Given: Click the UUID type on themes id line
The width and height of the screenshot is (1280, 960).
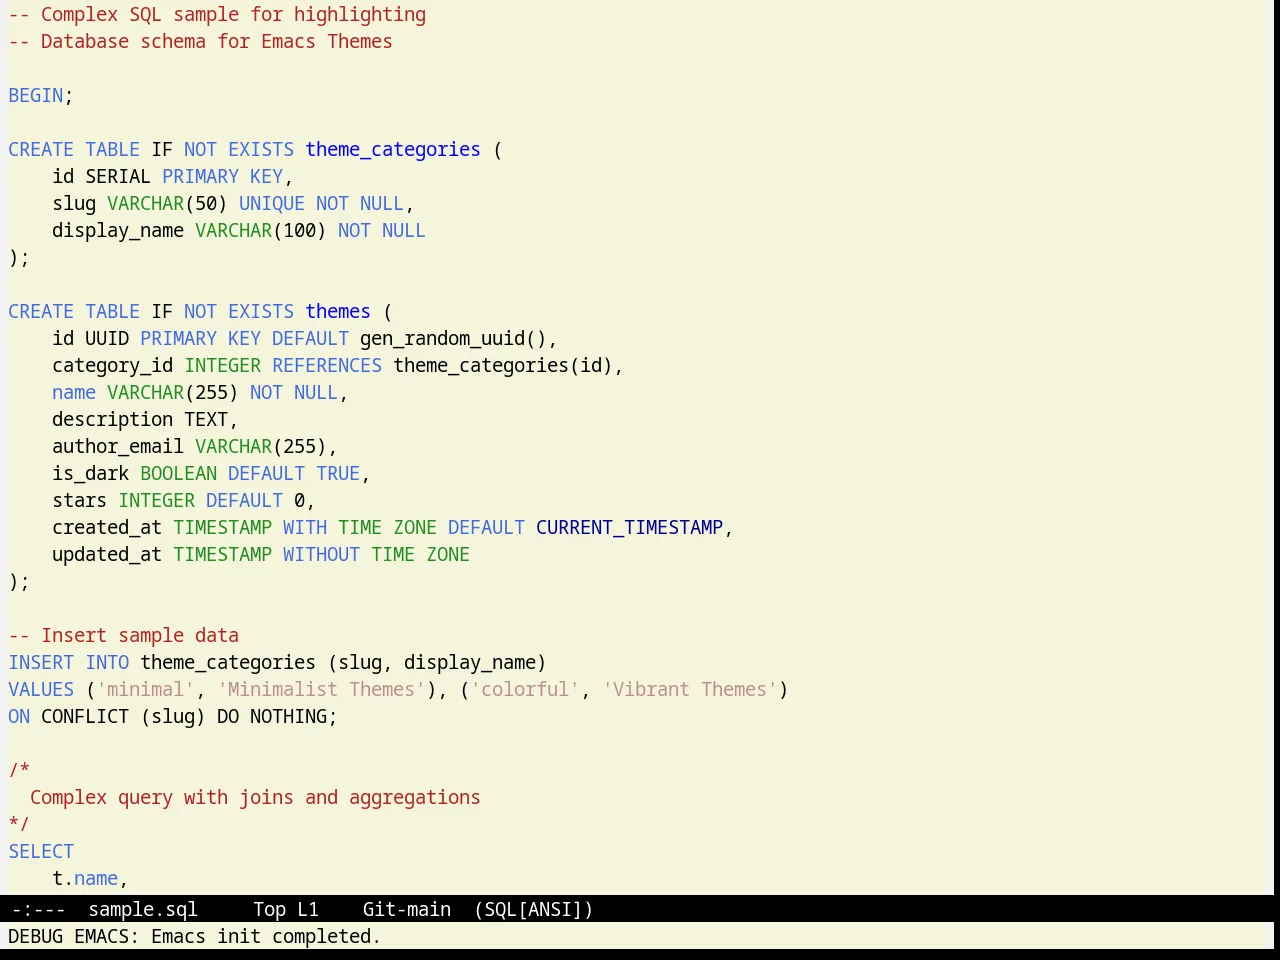Looking at the screenshot, I should [x=107, y=338].
